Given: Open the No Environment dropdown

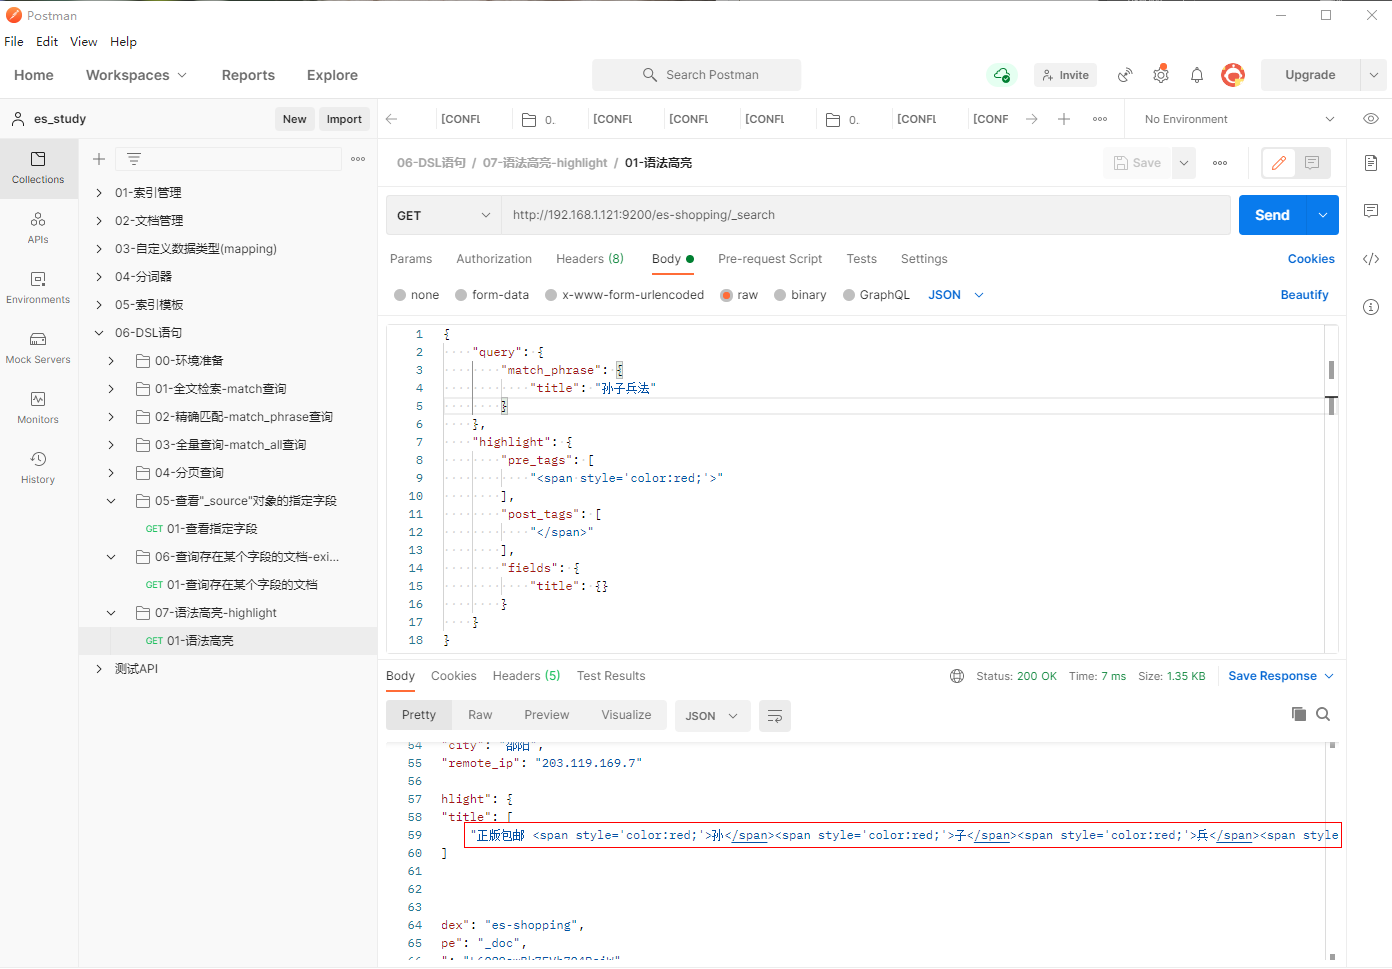Looking at the screenshot, I should 1238,119.
